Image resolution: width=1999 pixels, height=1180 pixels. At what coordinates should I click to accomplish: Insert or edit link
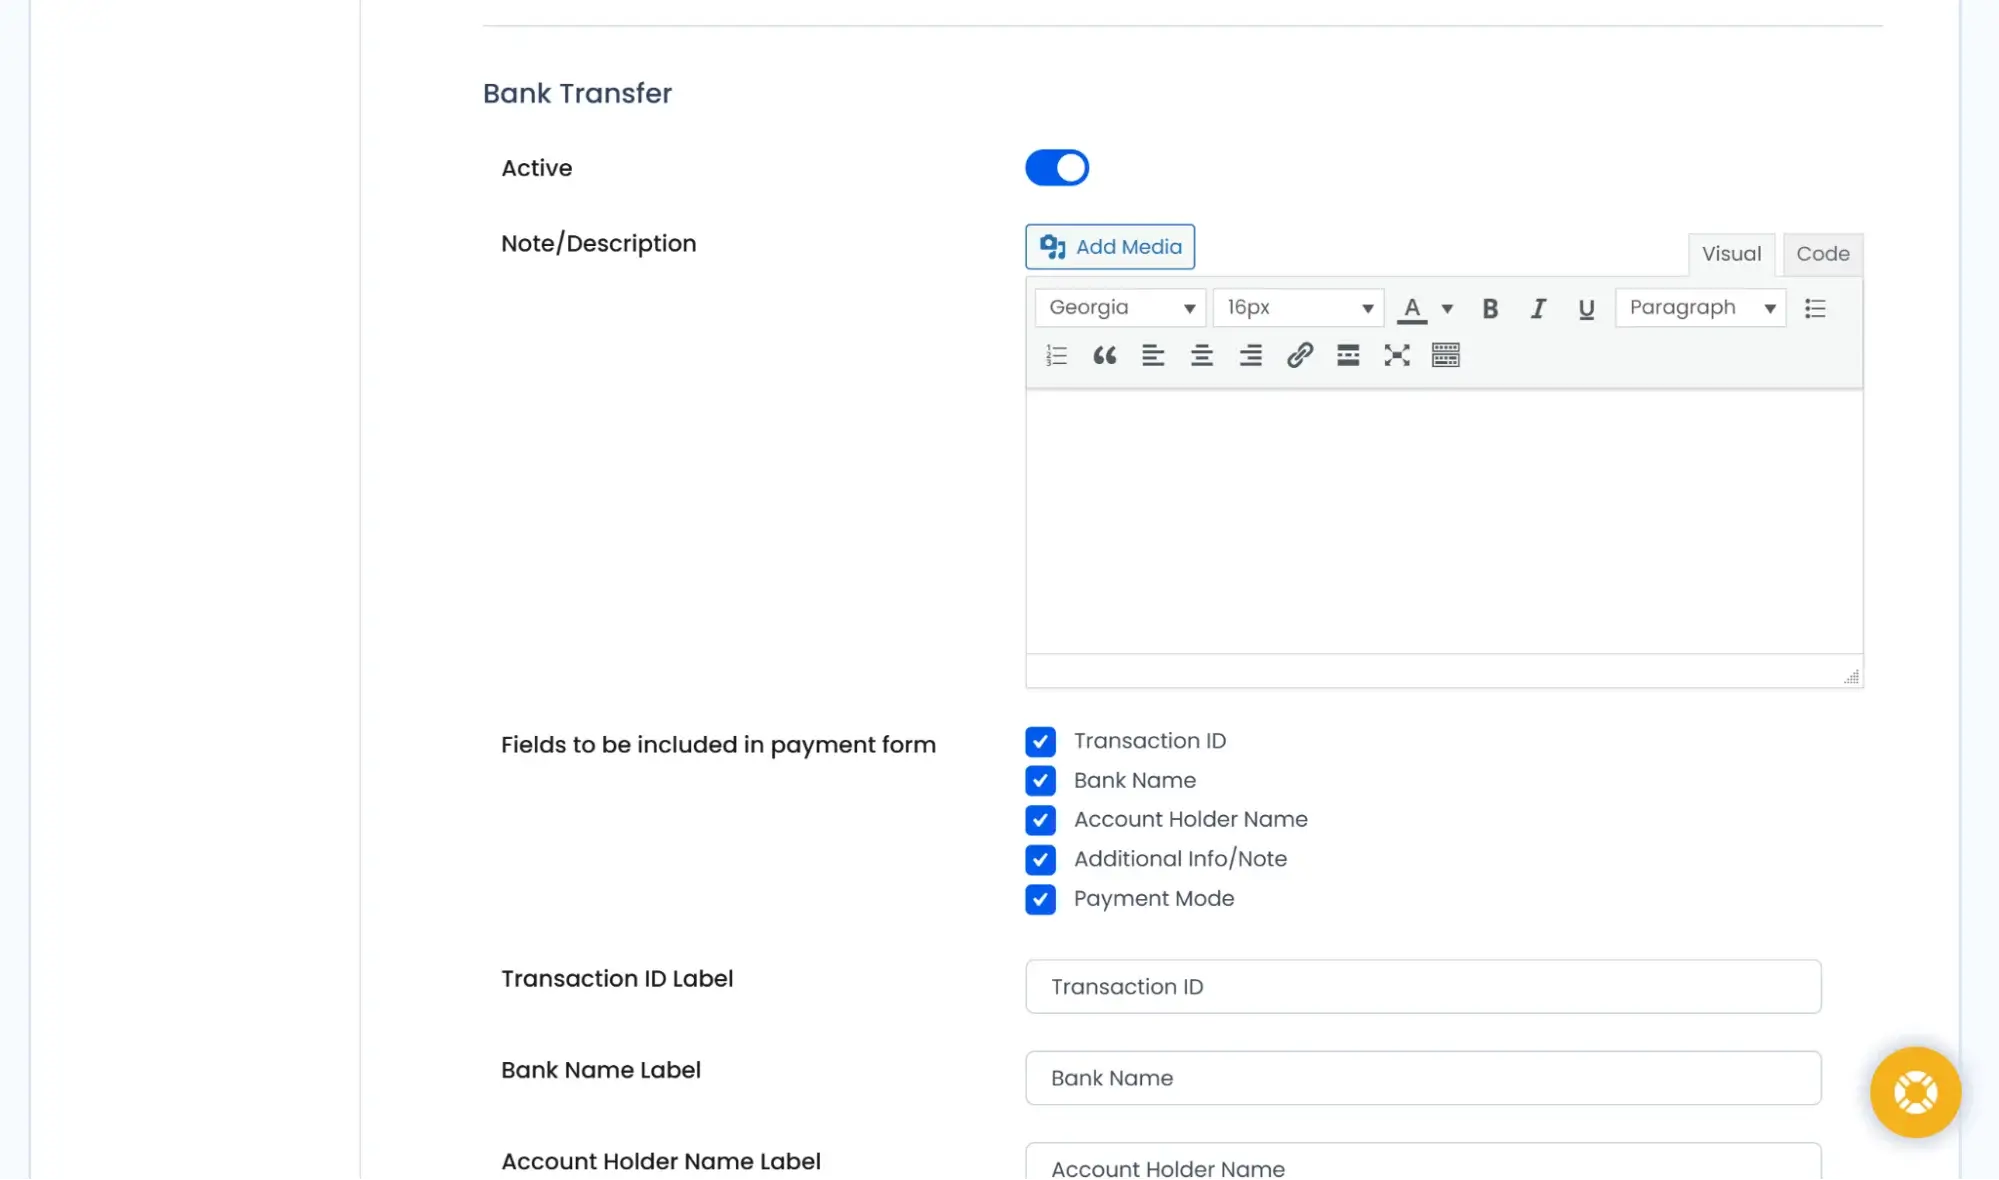(x=1299, y=355)
